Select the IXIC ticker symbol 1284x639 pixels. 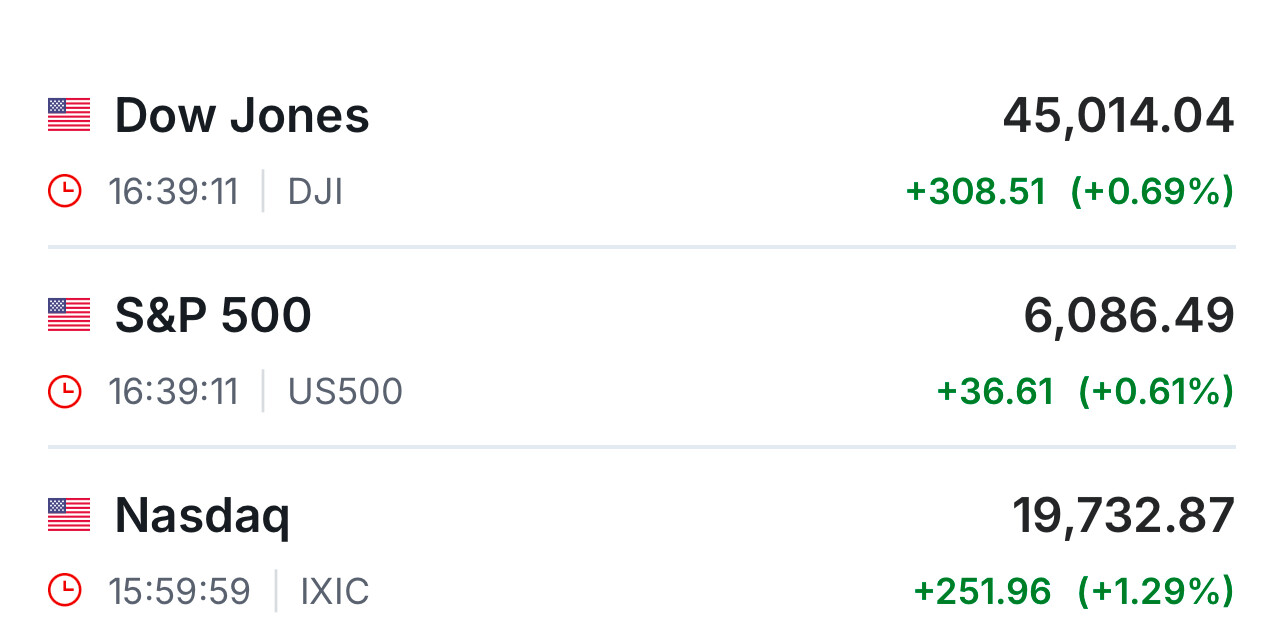pos(335,591)
